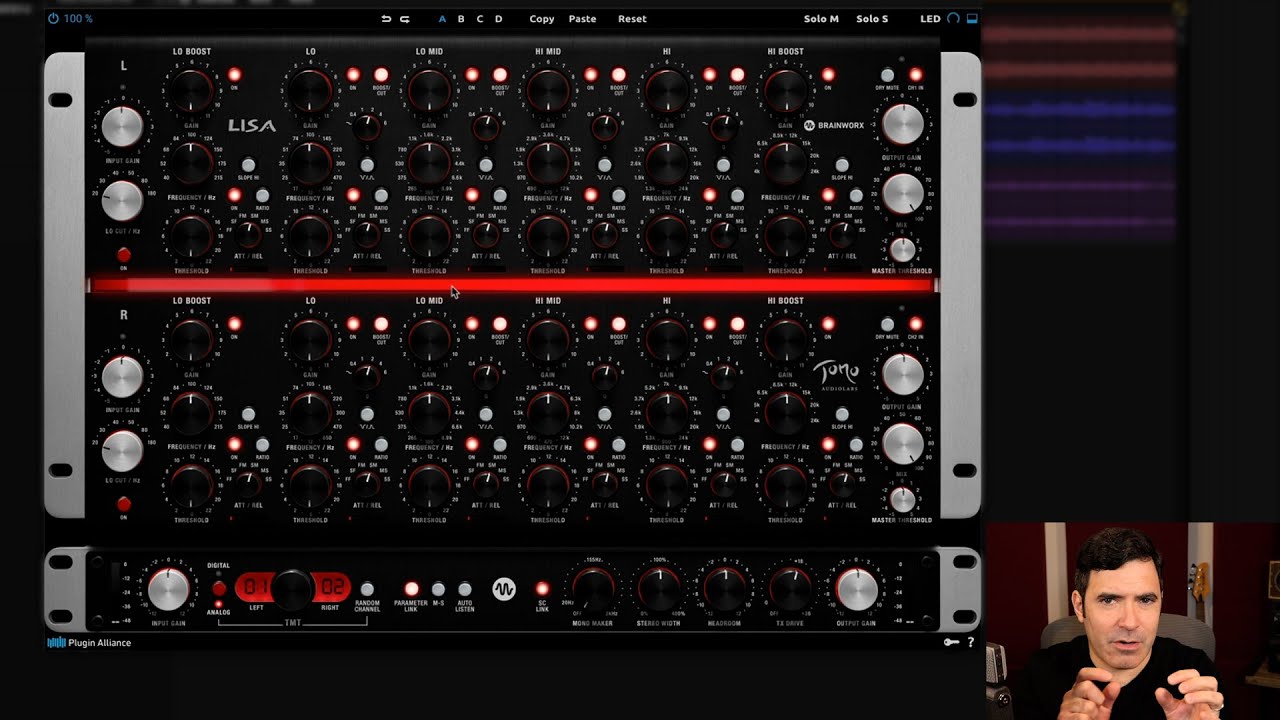This screenshot has height=720, width=1280.
Task: Open the license key icon
Action: (952, 643)
